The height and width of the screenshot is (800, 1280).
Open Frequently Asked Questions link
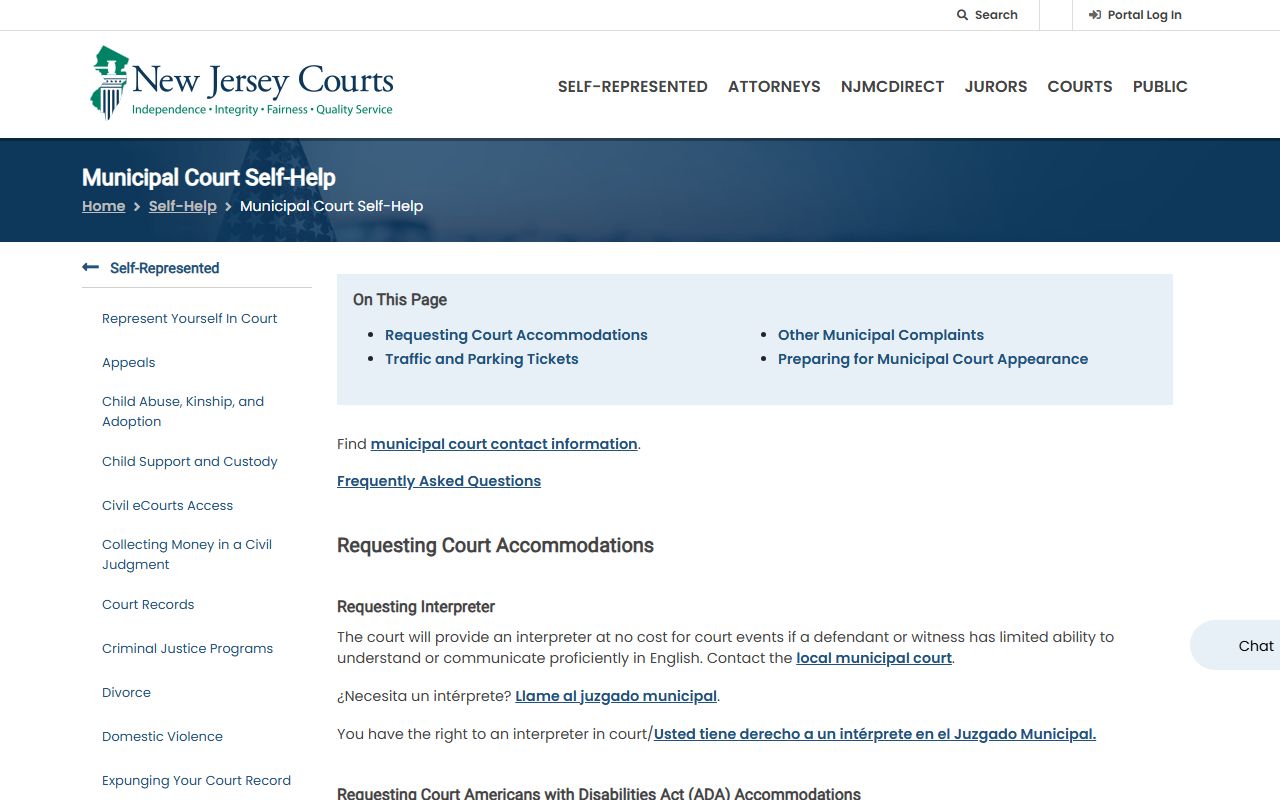click(x=439, y=481)
